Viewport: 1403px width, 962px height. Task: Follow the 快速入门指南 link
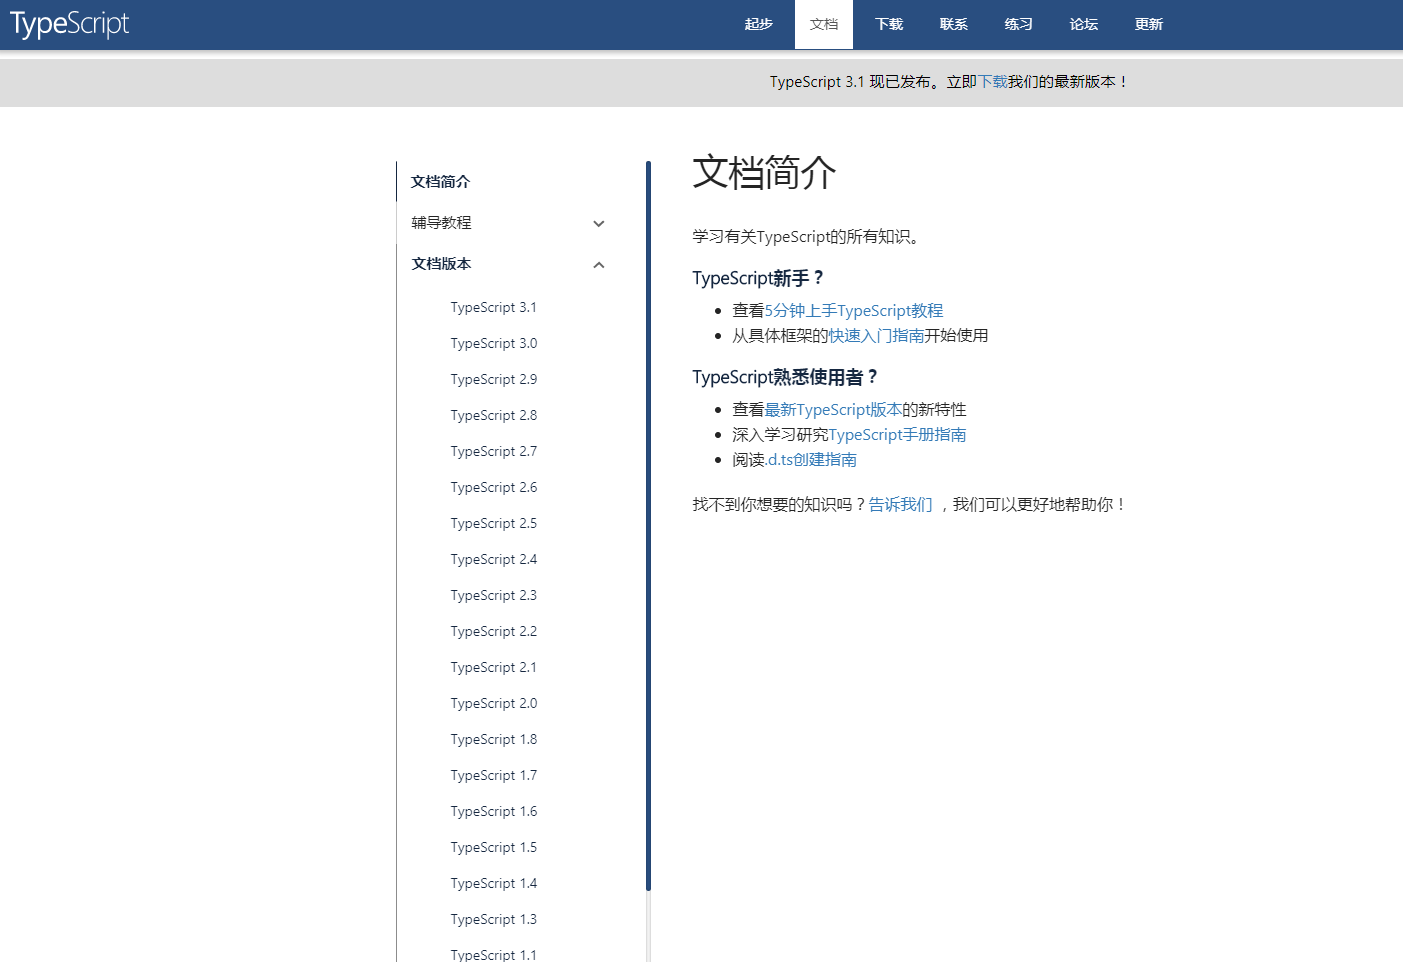(877, 336)
